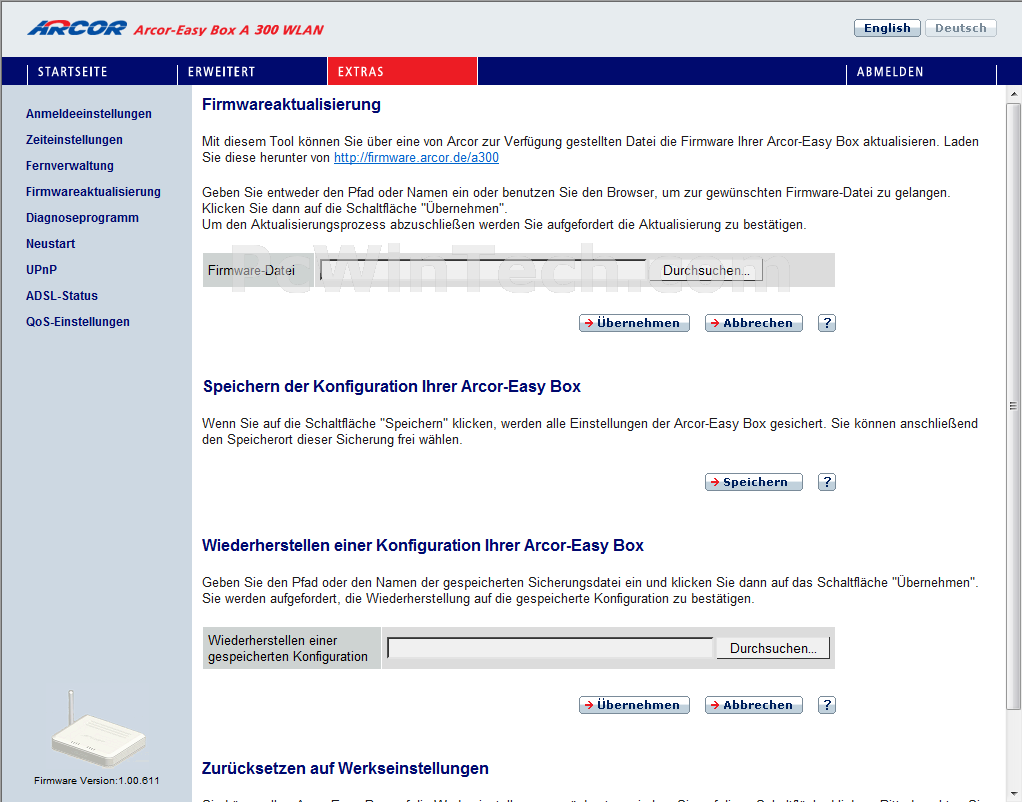Switch language to Deutsch
The width and height of the screenshot is (1022, 802).
tap(961, 28)
